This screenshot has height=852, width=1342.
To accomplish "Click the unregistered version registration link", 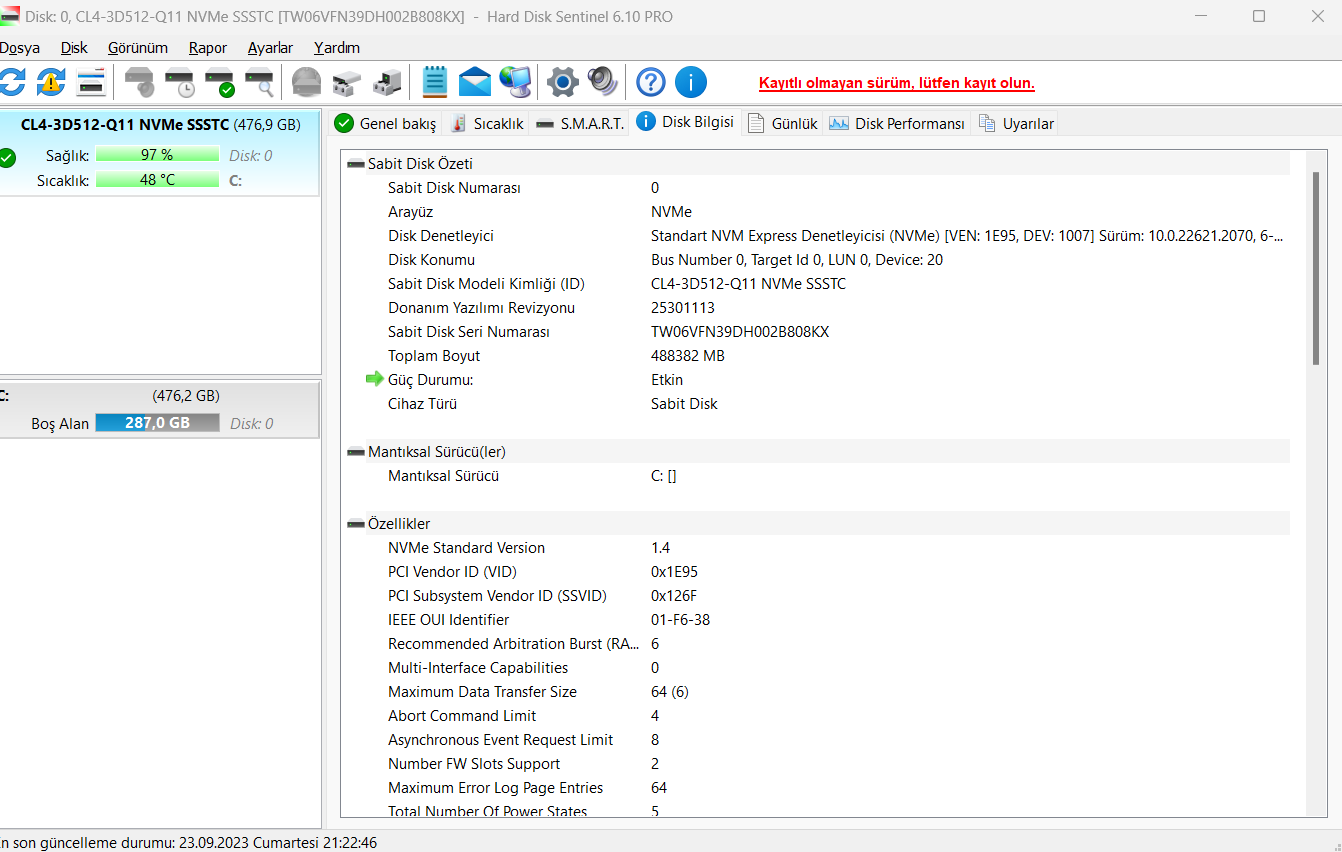I will [897, 83].
